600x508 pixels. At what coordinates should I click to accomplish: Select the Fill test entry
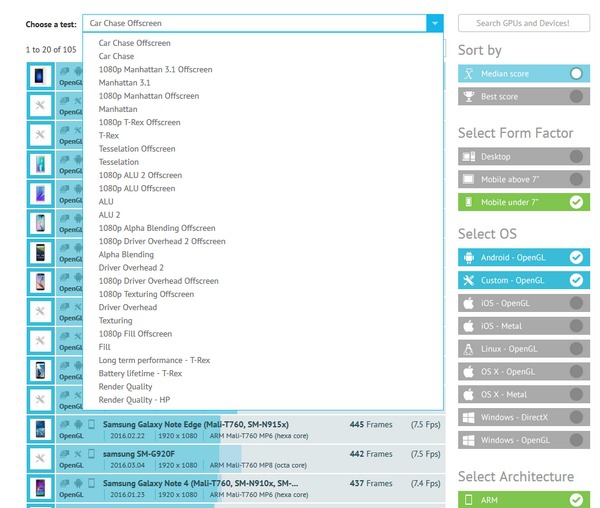[104, 347]
